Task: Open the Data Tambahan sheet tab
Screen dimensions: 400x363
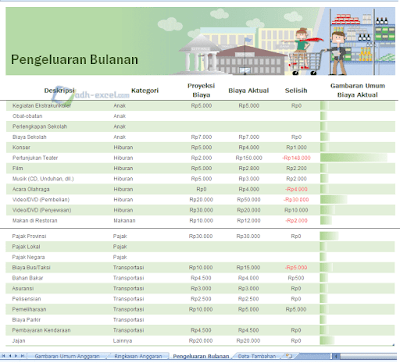Action: click(x=257, y=356)
